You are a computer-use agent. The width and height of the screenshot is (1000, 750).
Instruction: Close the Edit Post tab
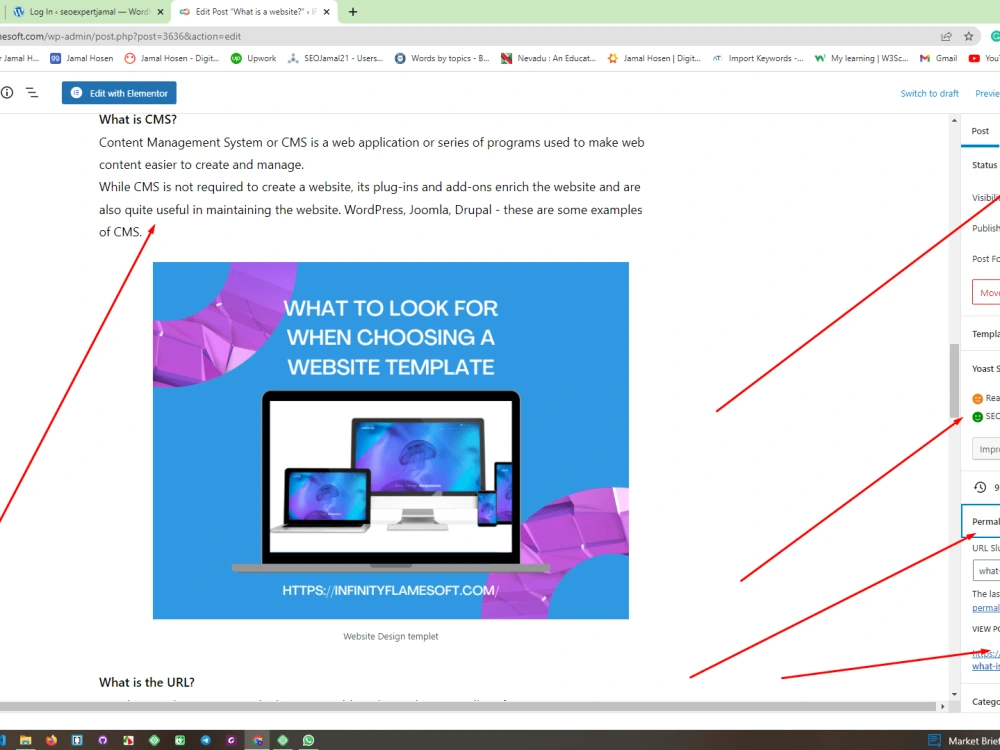(327, 11)
